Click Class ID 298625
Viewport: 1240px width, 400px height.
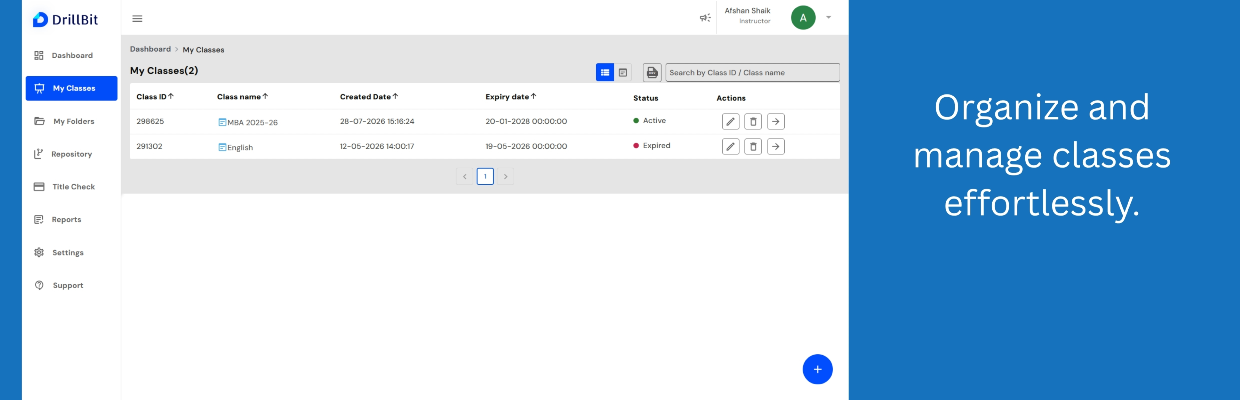point(150,121)
